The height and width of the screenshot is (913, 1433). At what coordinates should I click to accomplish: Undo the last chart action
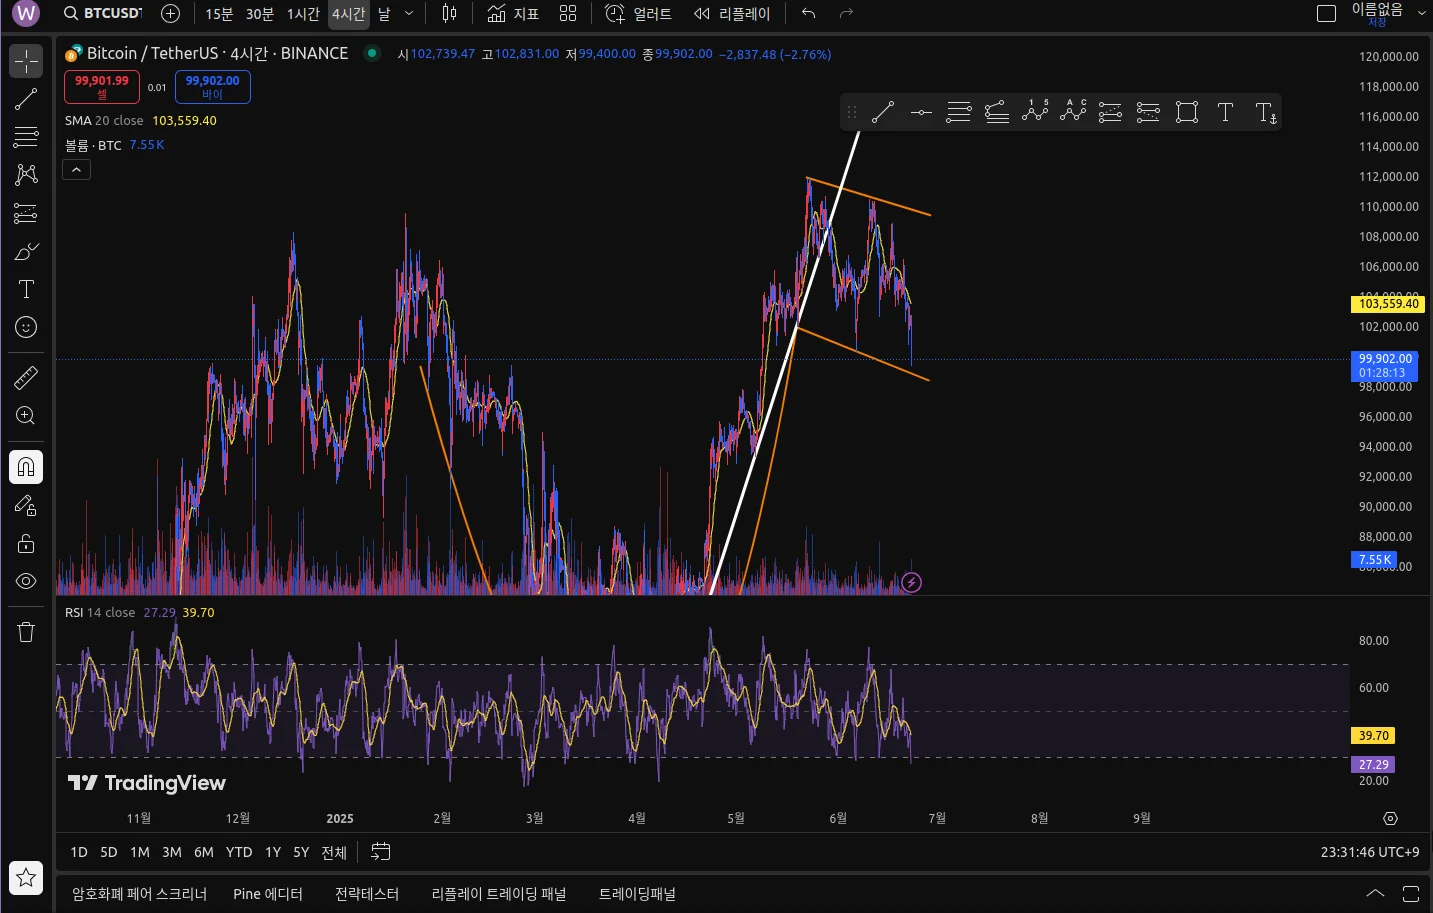(x=809, y=14)
